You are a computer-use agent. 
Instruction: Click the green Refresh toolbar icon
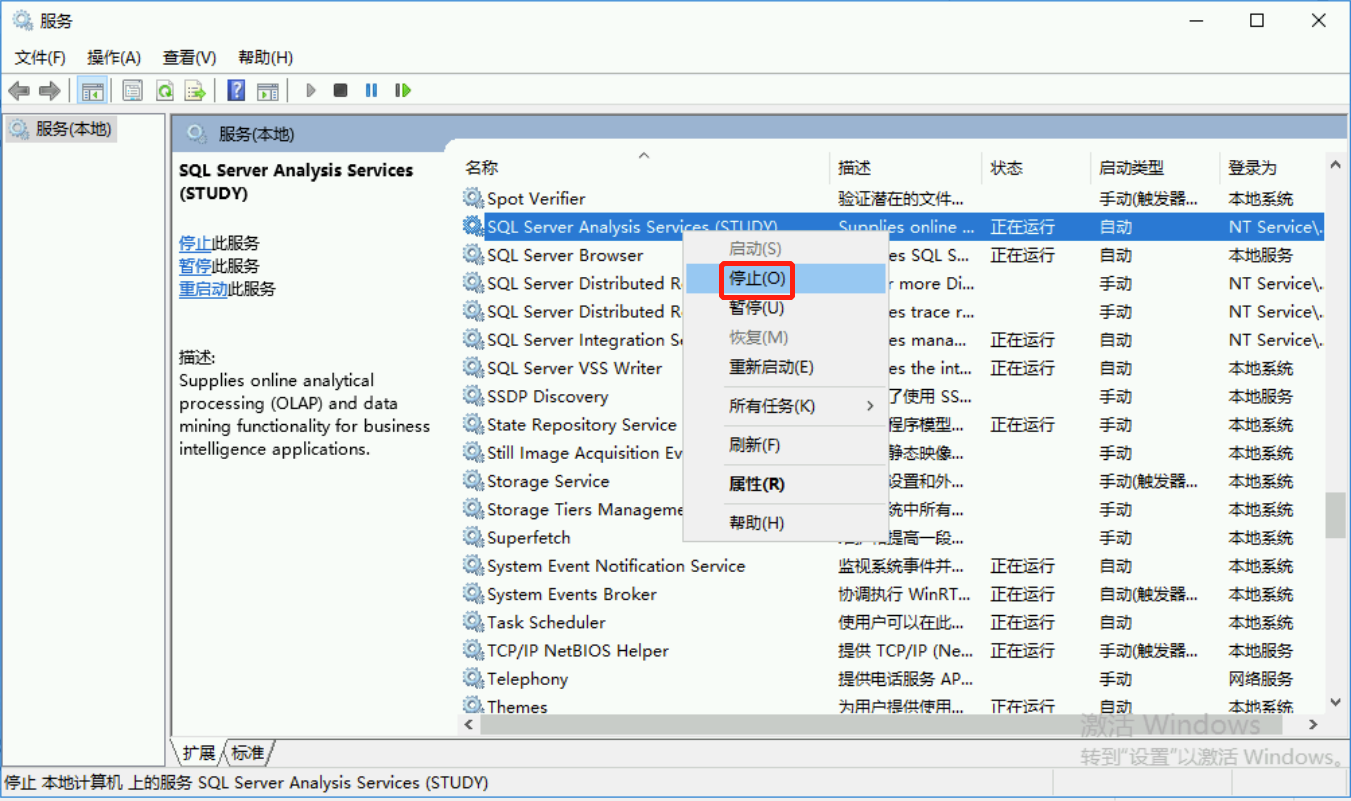(164, 91)
